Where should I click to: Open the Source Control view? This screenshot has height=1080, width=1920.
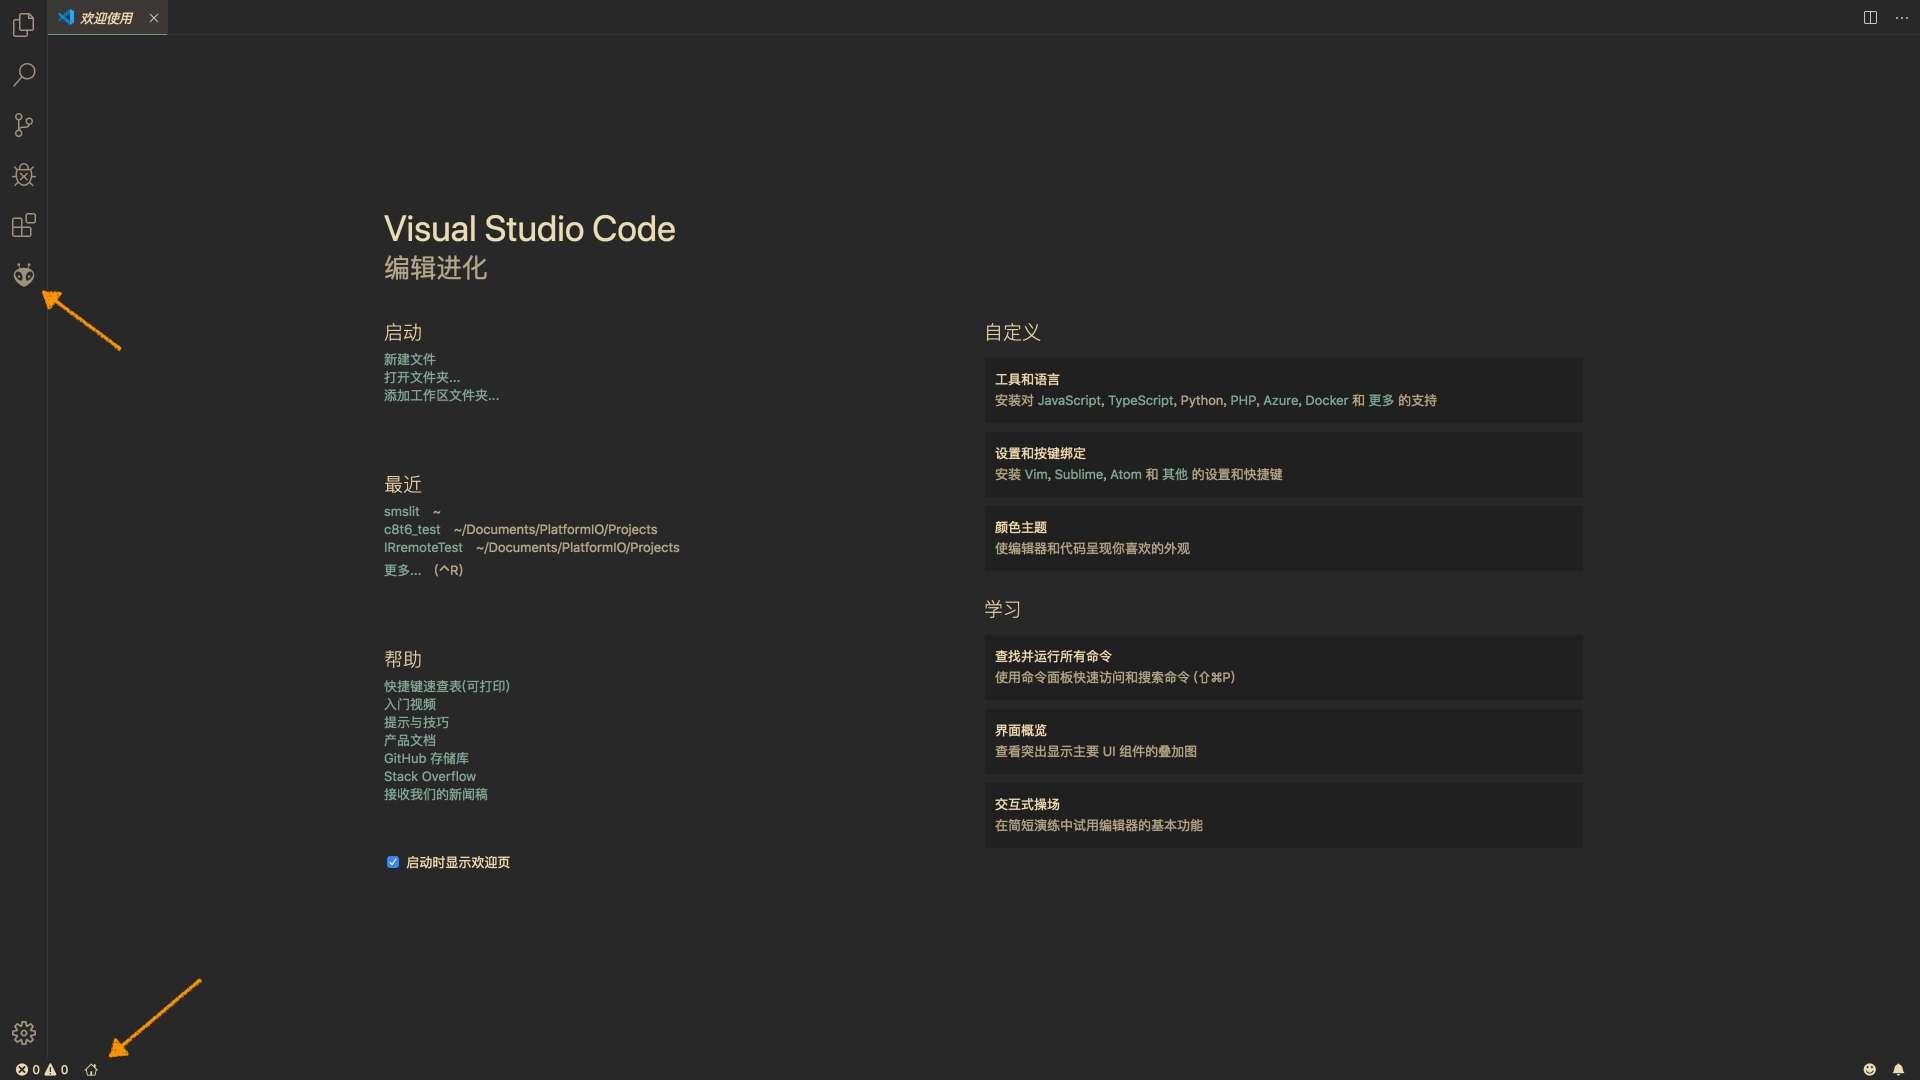coord(24,125)
